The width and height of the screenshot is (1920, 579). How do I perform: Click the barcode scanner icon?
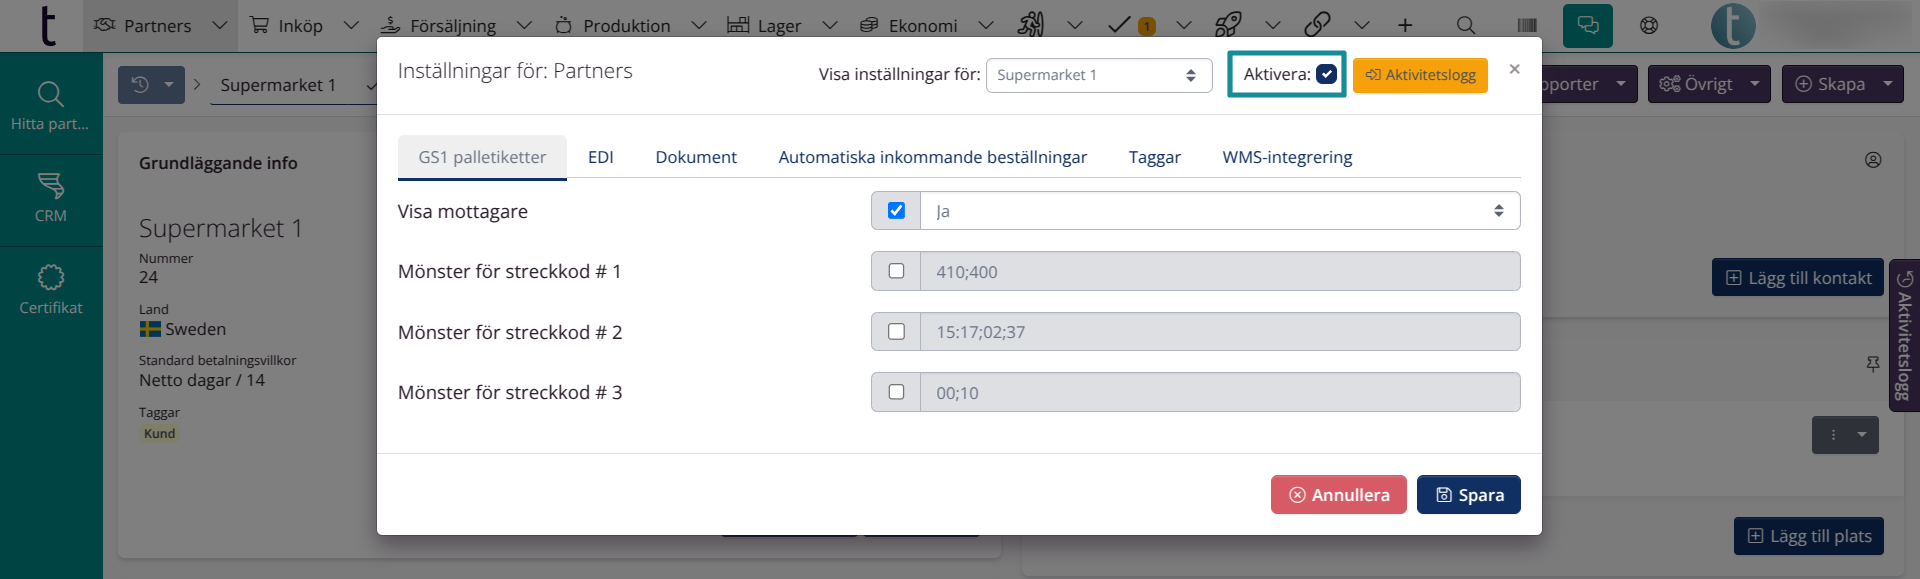click(x=1527, y=25)
